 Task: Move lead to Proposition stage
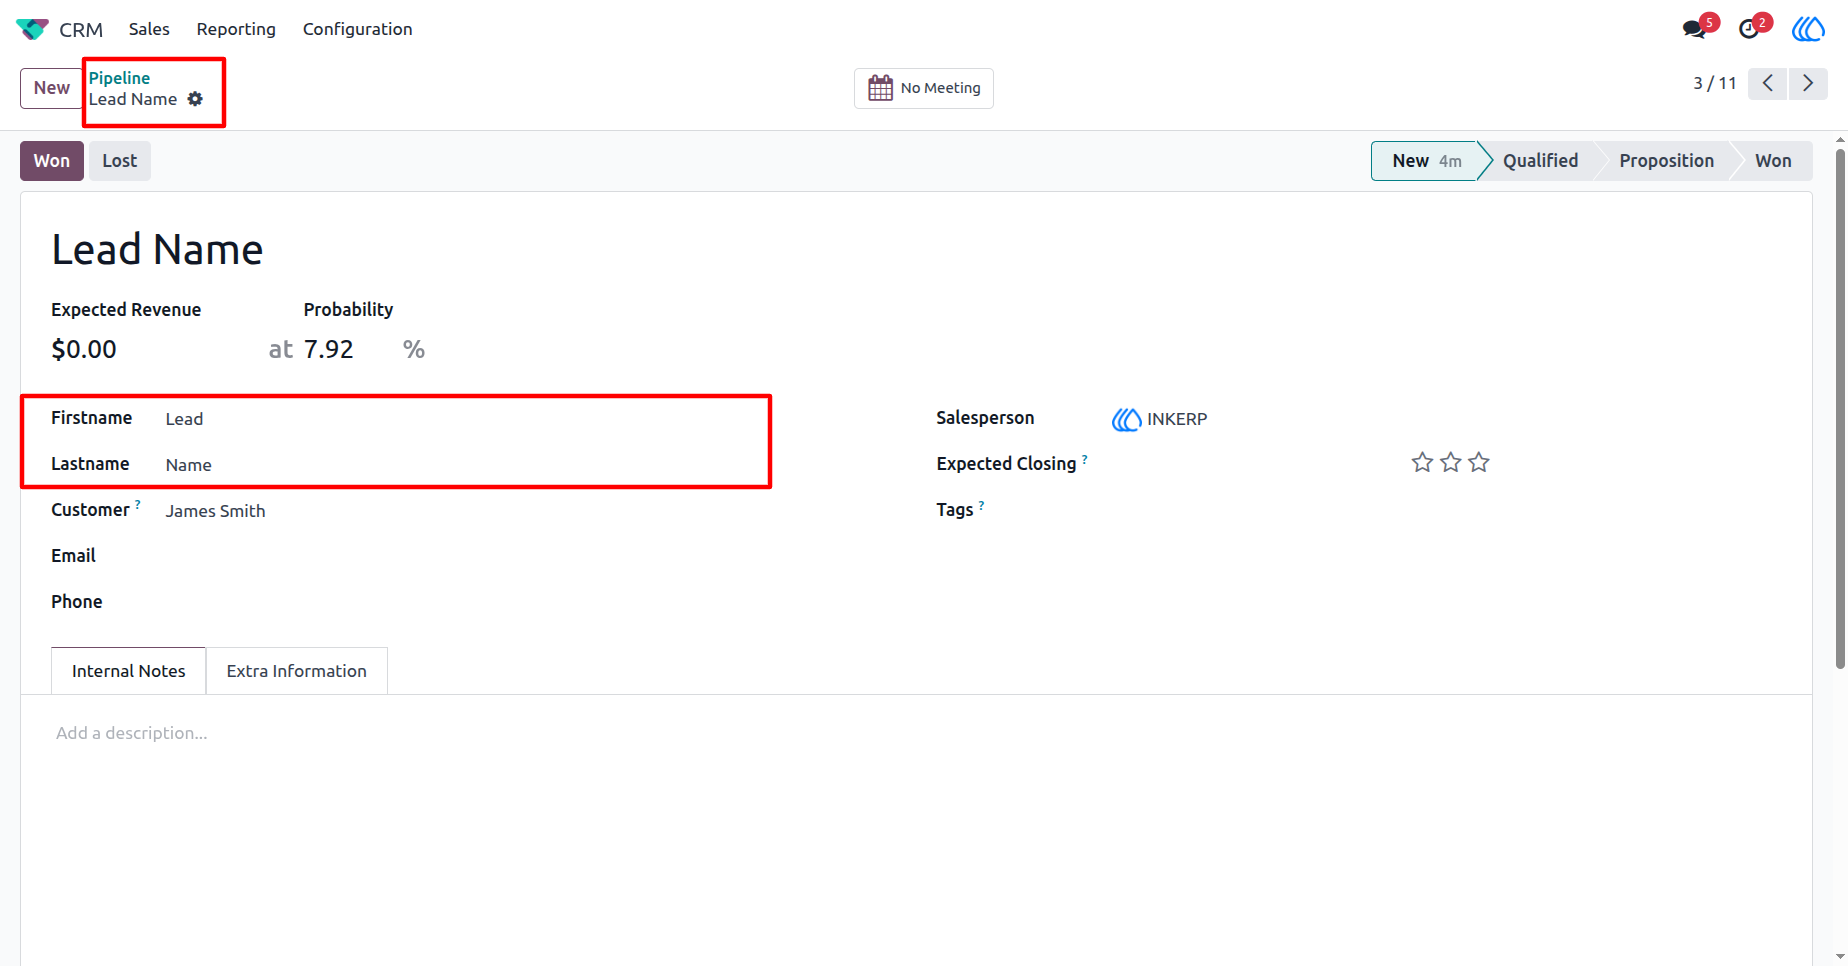click(1666, 161)
